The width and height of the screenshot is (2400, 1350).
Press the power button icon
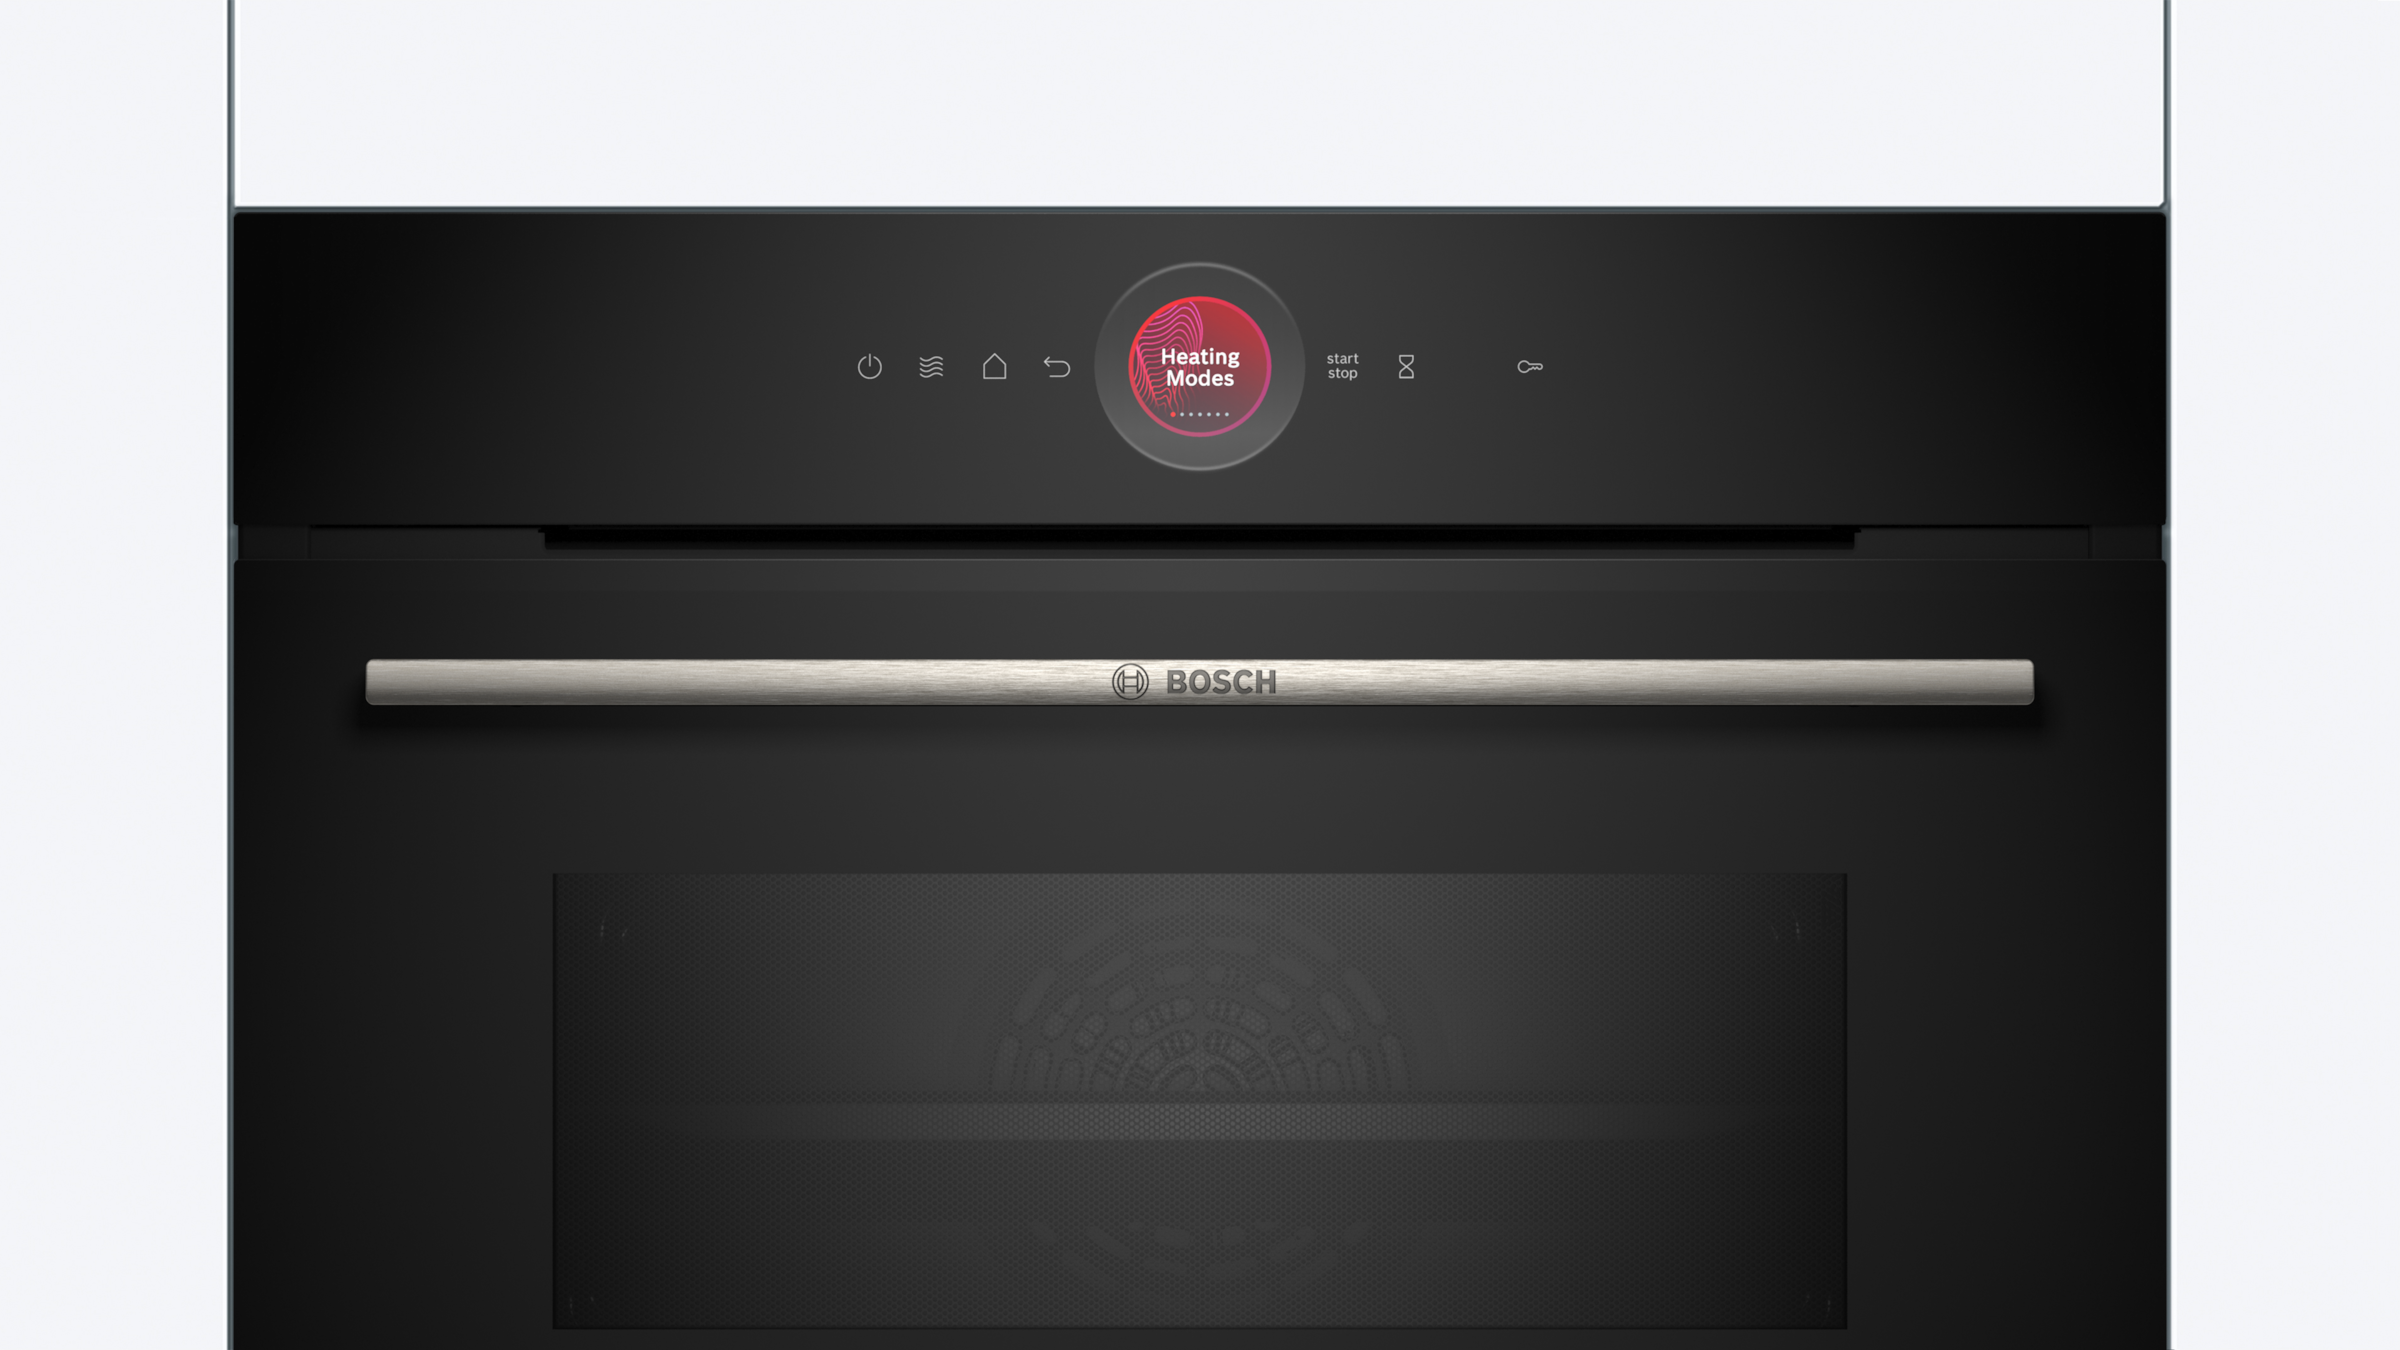(869, 364)
